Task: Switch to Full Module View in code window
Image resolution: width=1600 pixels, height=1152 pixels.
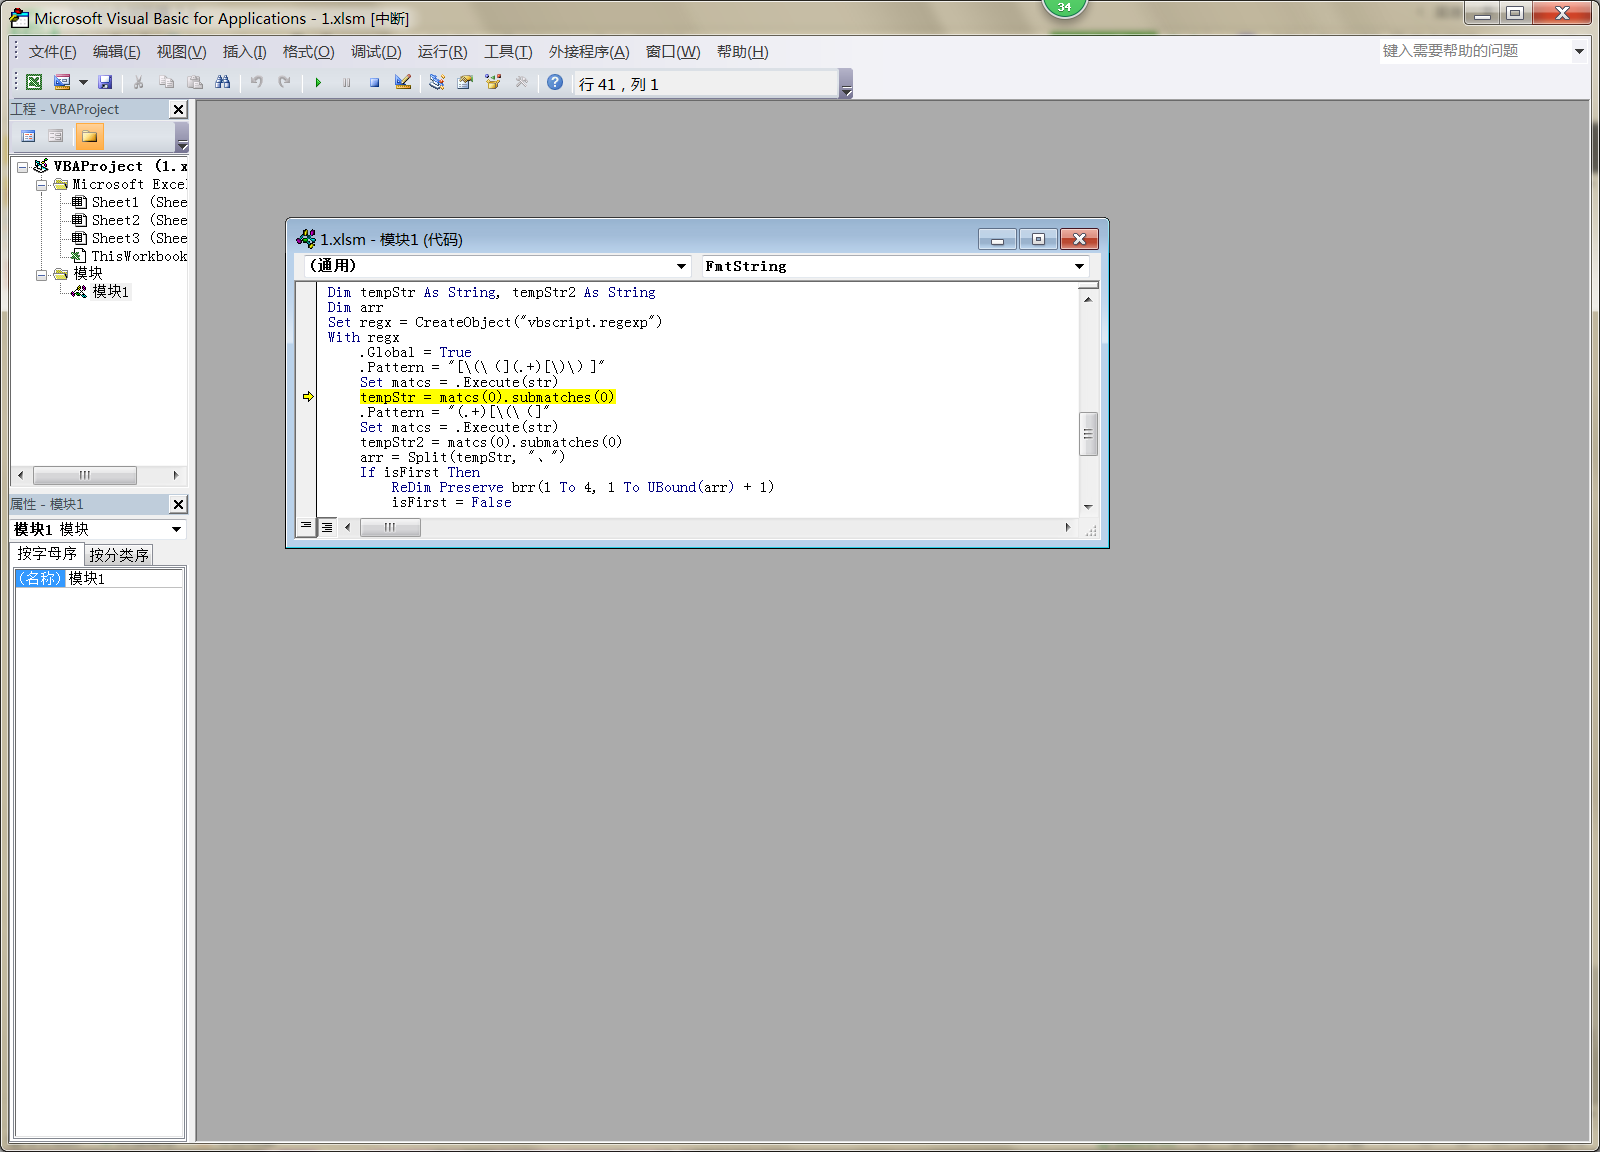Action: click(327, 527)
